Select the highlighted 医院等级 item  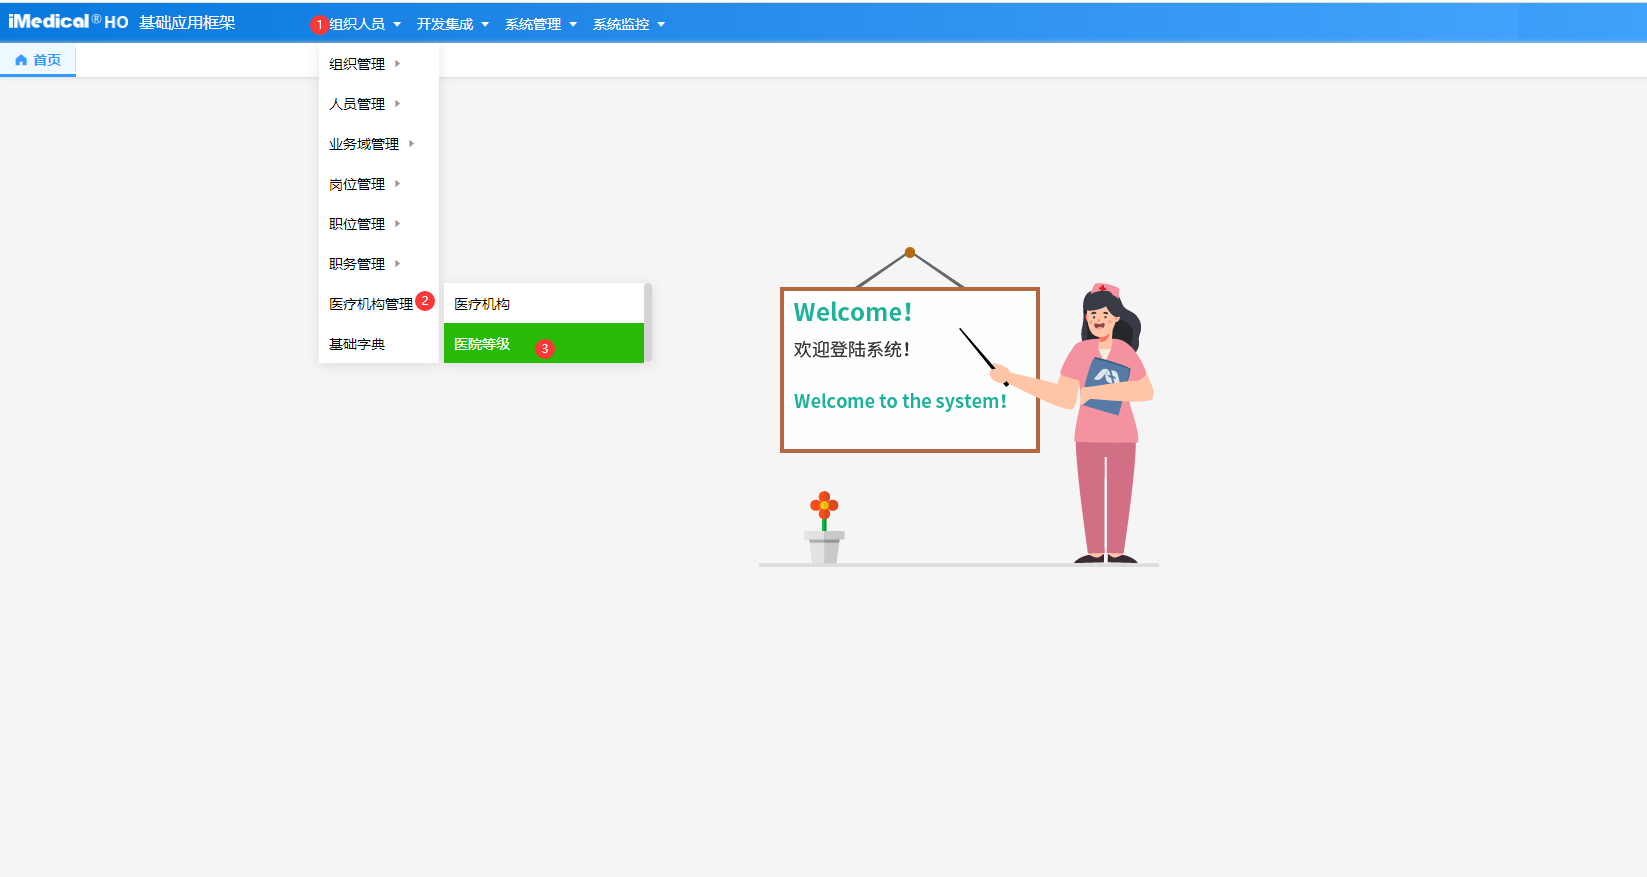pyautogui.click(x=482, y=344)
